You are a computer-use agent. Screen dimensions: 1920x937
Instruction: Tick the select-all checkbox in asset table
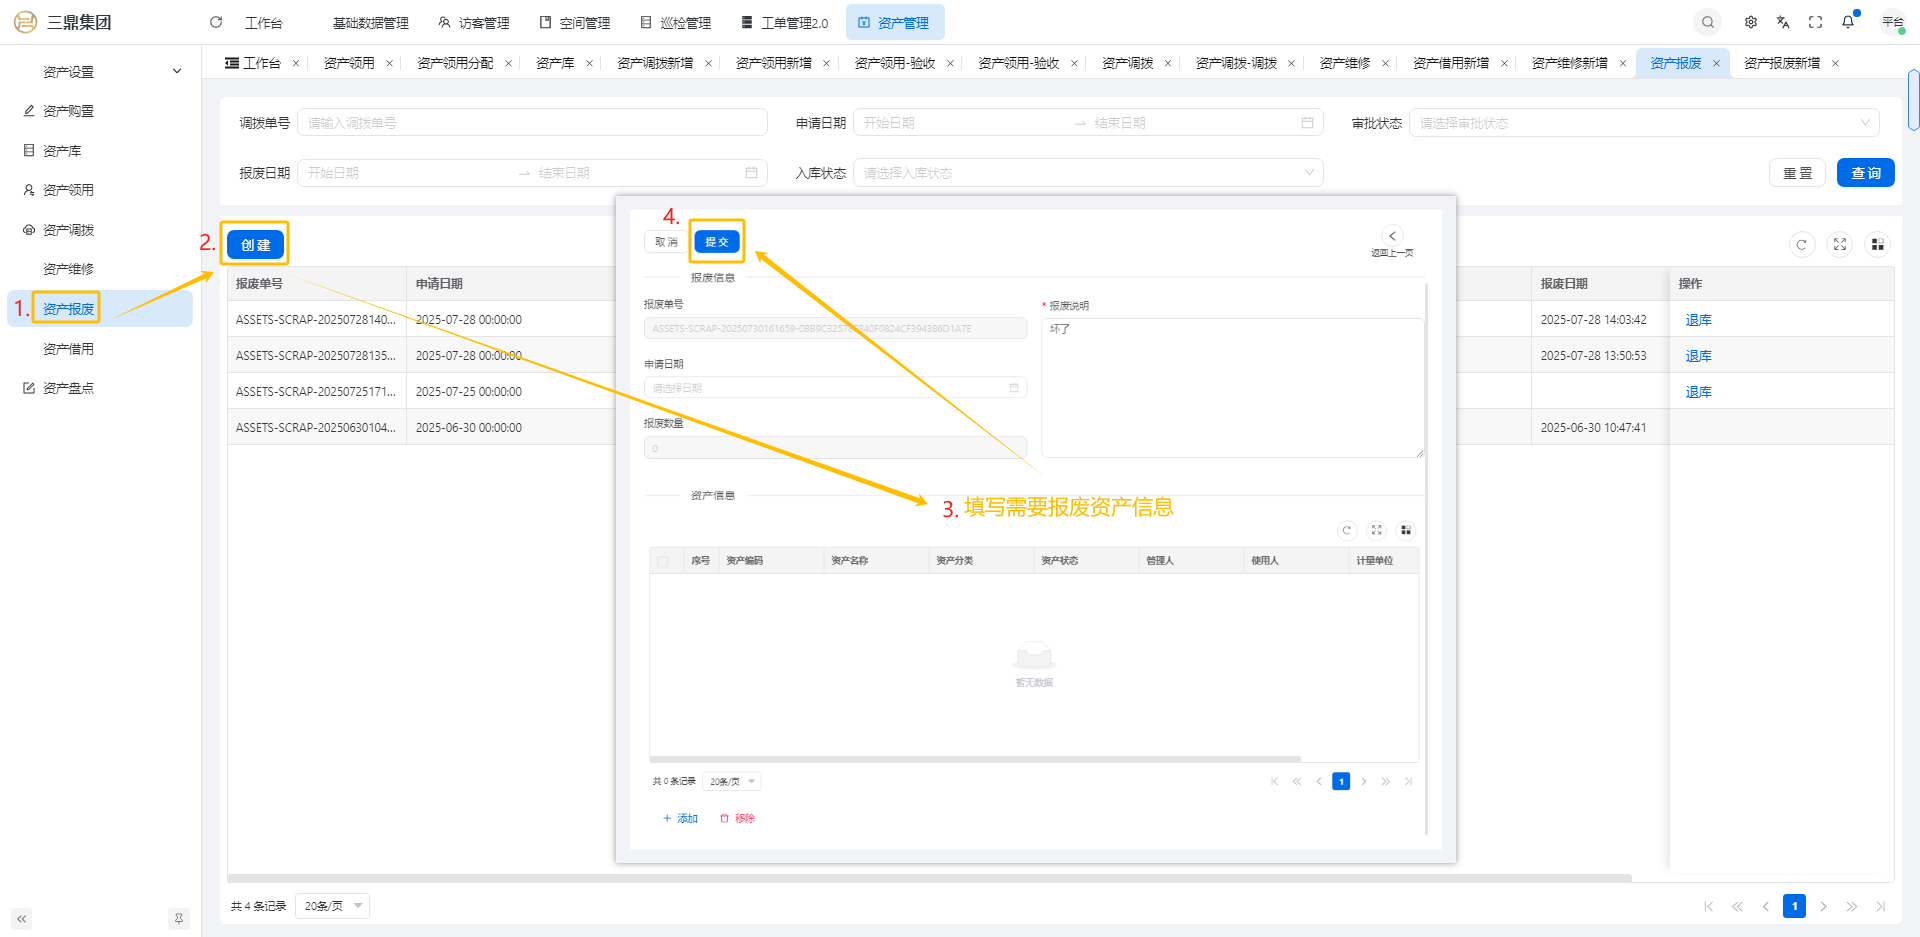coord(663,561)
